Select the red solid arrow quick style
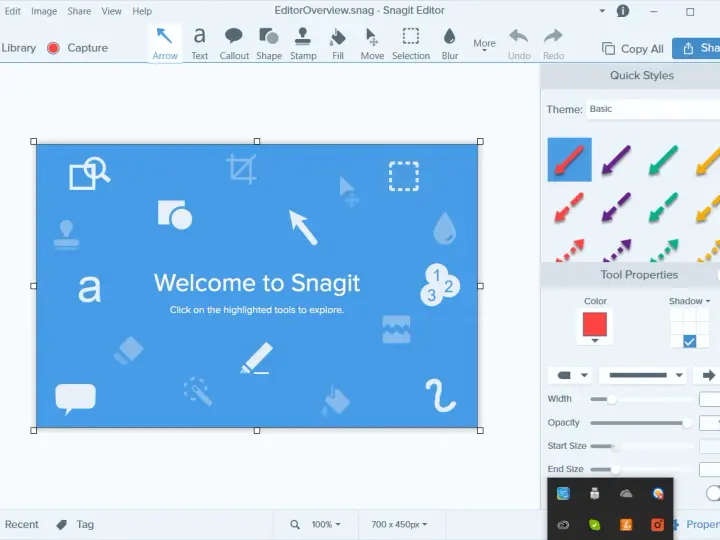This screenshot has width=720, height=540. click(x=569, y=160)
